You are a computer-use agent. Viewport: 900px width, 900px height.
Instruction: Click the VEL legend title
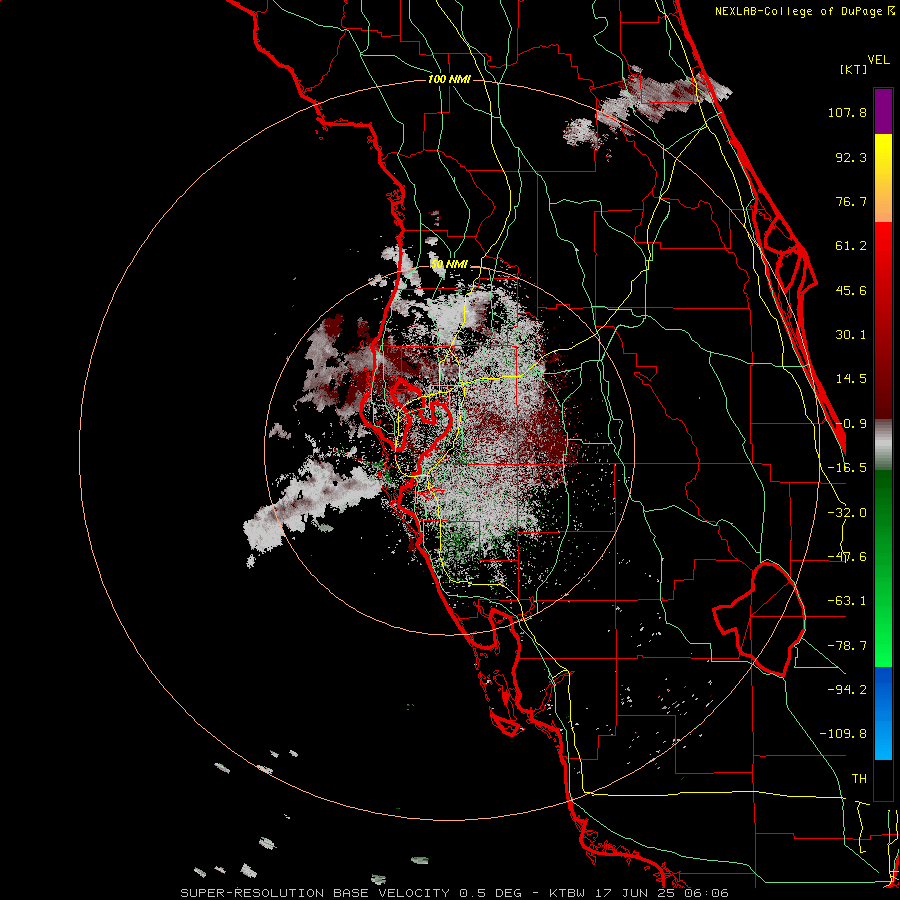click(x=878, y=60)
